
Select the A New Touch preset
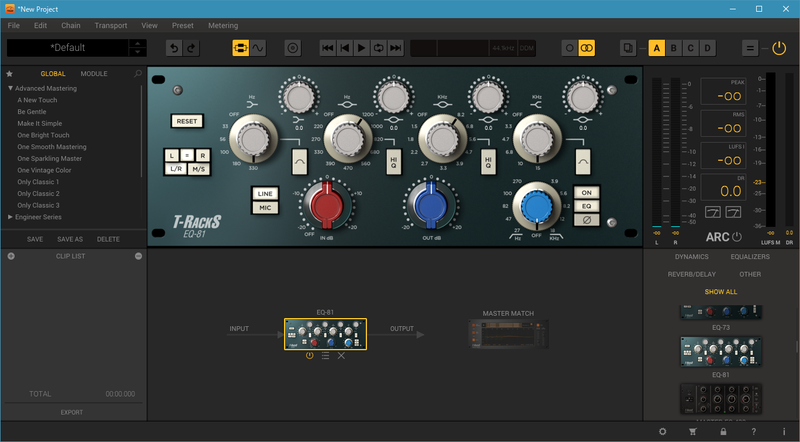click(x=37, y=100)
